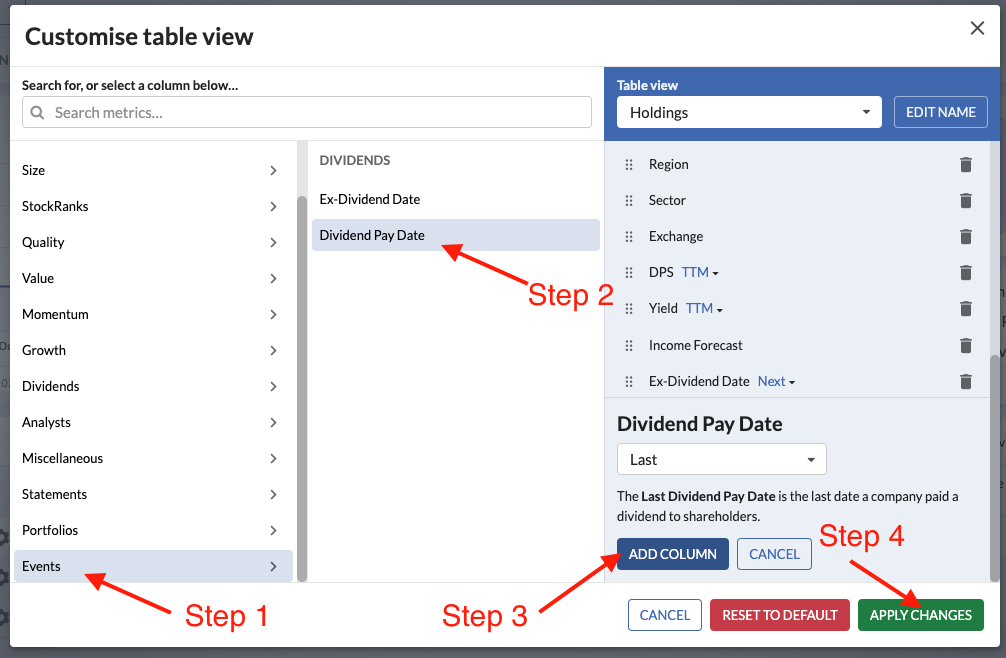
Task: Select Ex-Dividend Date metric
Action: 370,199
